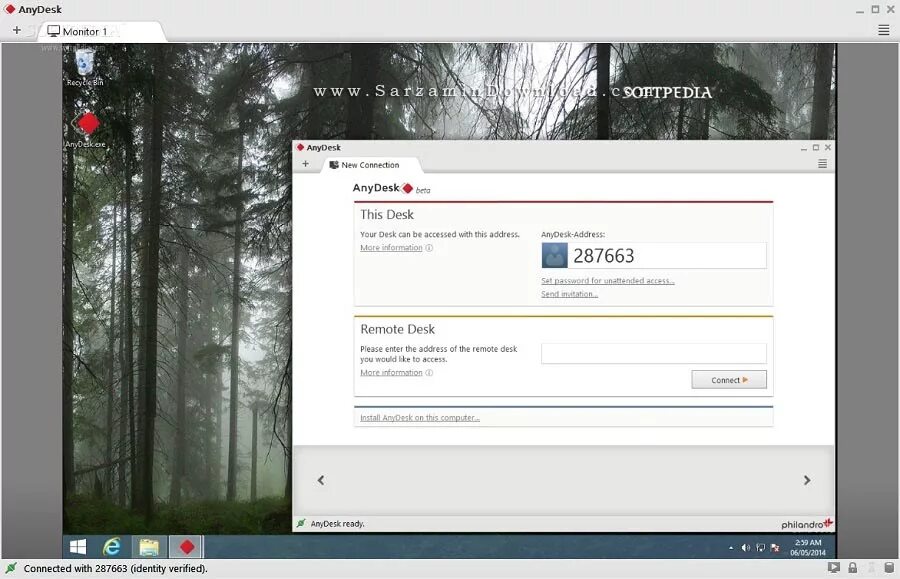900x579 pixels.
Task: Select the AnyDesk address 287663
Action: 603,255
